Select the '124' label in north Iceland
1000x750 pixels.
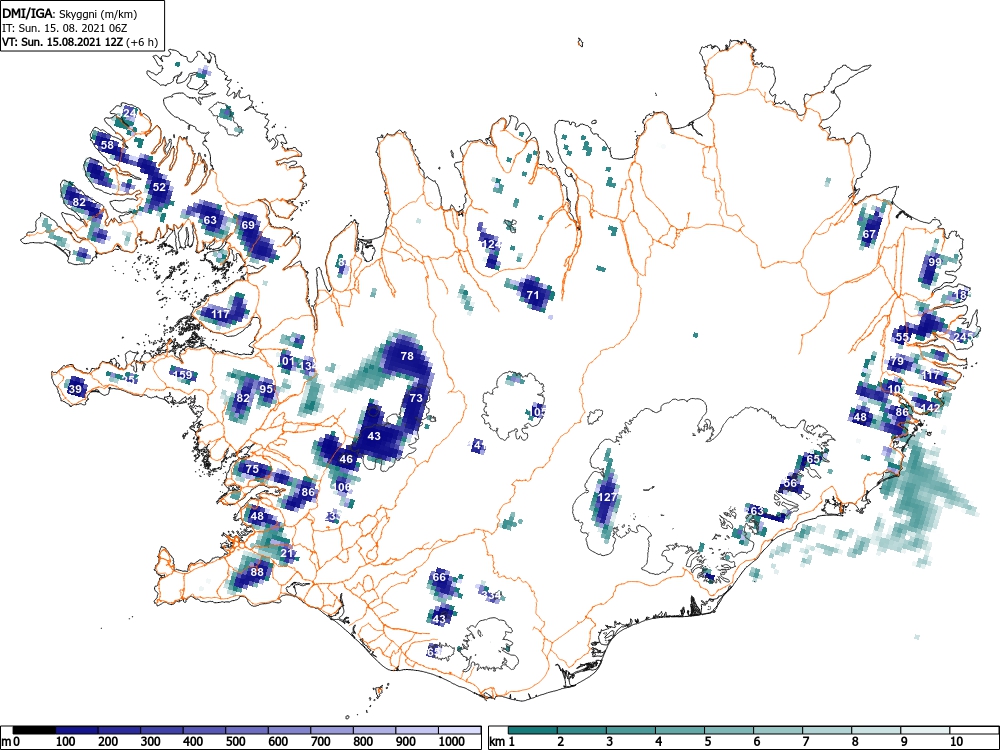click(x=491, y=244)
